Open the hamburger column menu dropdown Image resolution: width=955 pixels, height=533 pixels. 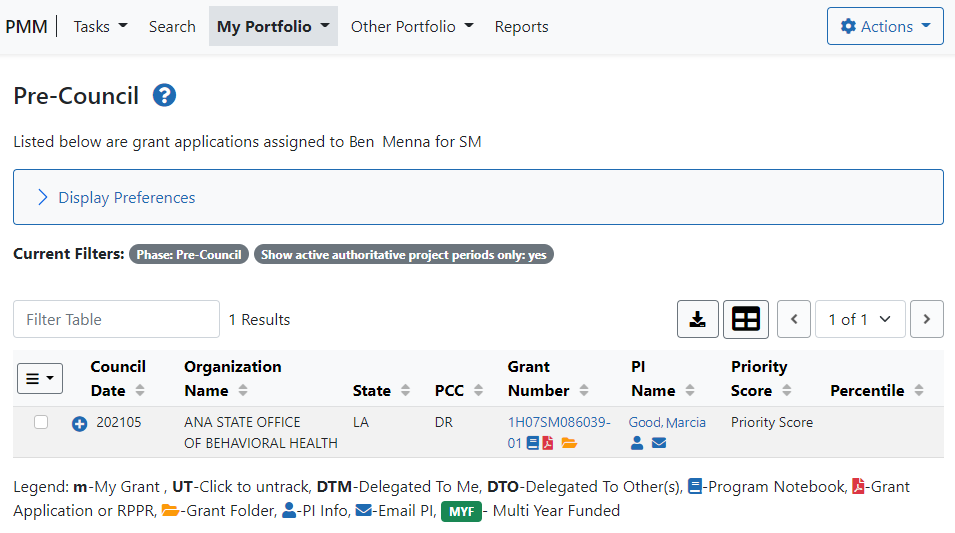40,378
